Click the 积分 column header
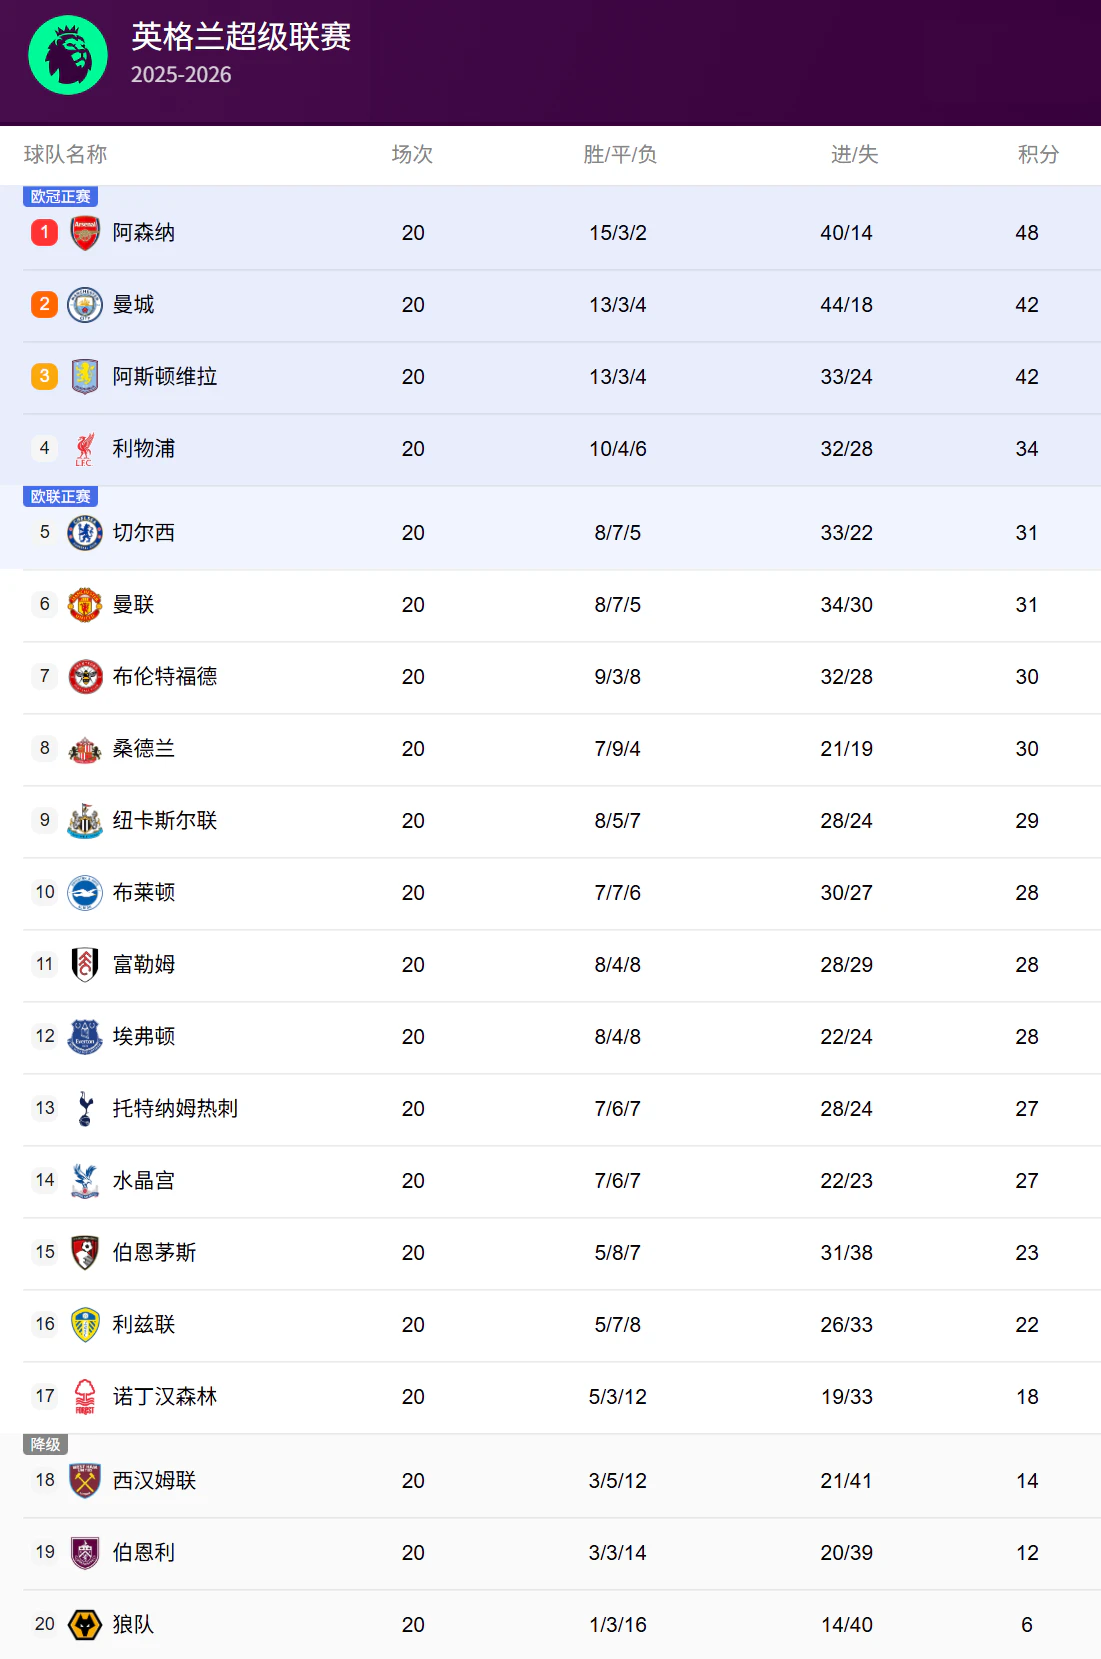The height and width of the screenshot is (1659, 1101). 1038,154
